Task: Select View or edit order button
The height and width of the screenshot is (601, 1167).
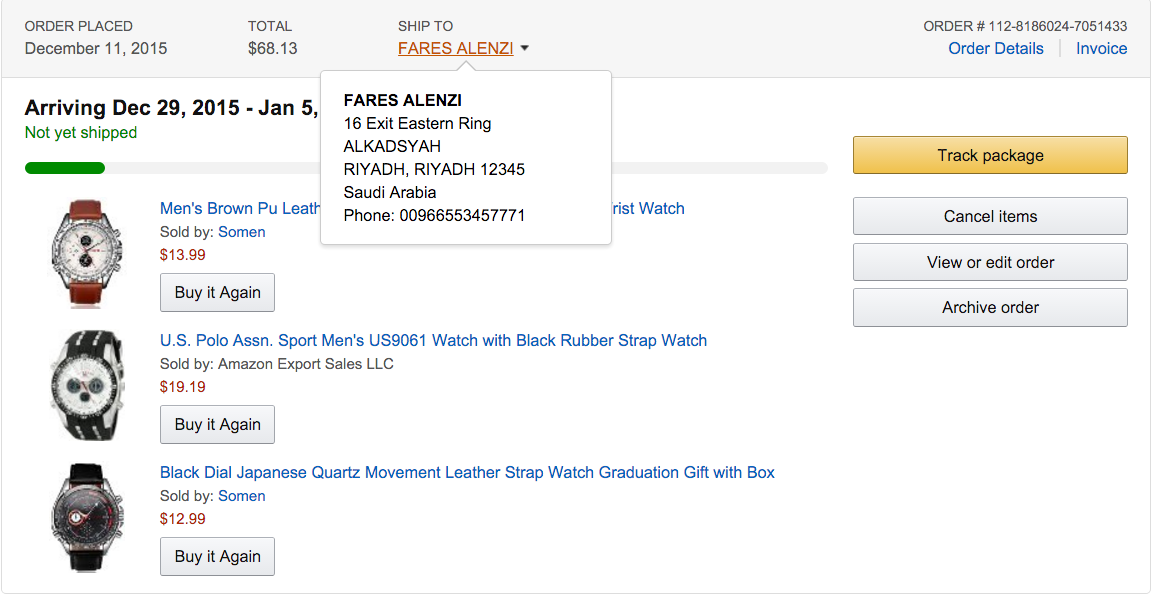Action: point(989,263)
